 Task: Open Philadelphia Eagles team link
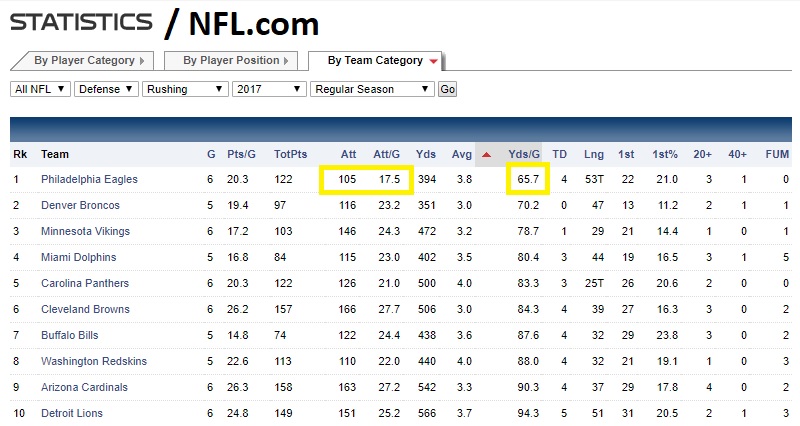pyautogui.click(x=89, y=179)
